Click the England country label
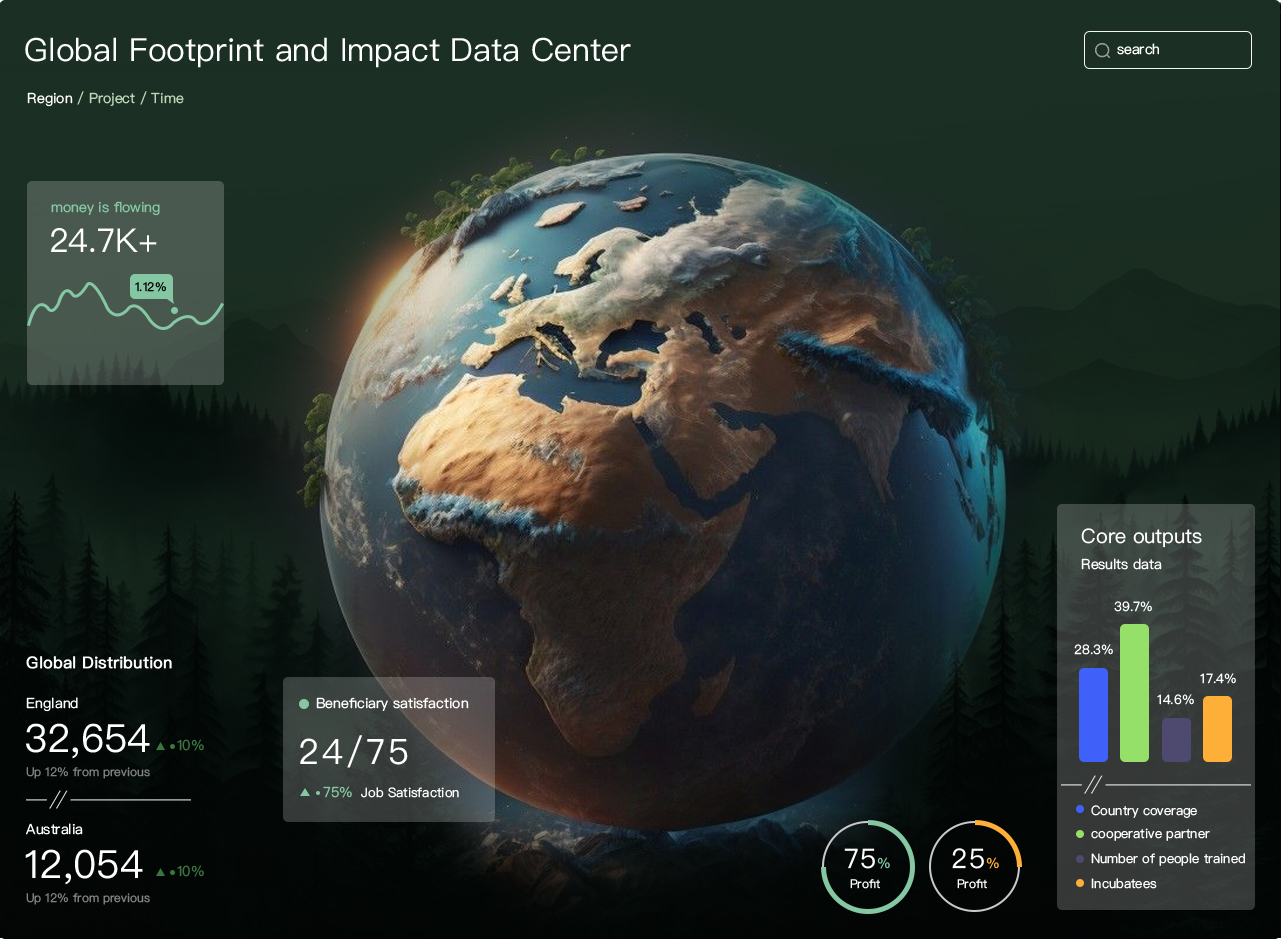 tap(52, 703)
